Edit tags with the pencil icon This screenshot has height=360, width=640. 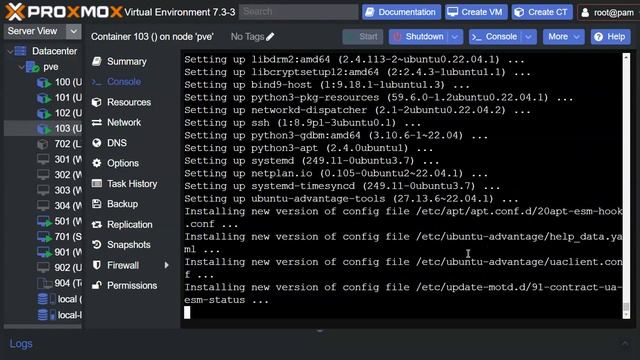click(x=270, y=37)
